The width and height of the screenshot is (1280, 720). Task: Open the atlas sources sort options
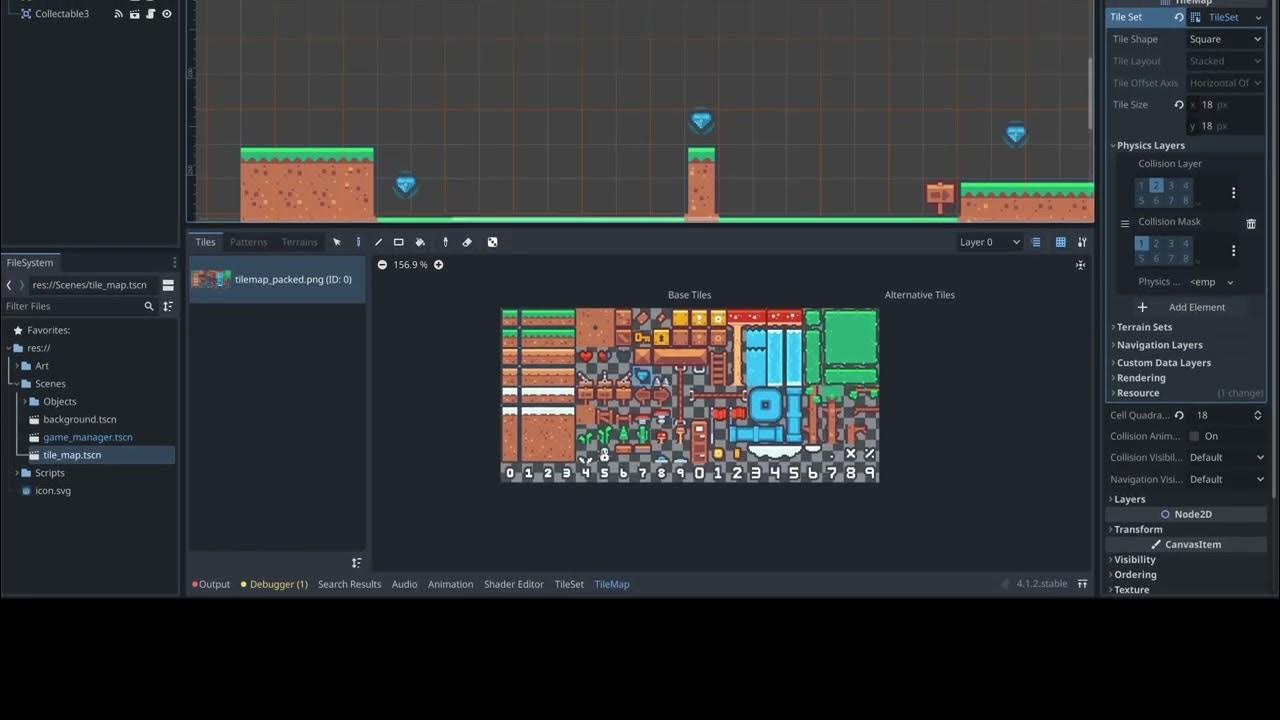tap(356, 563)
